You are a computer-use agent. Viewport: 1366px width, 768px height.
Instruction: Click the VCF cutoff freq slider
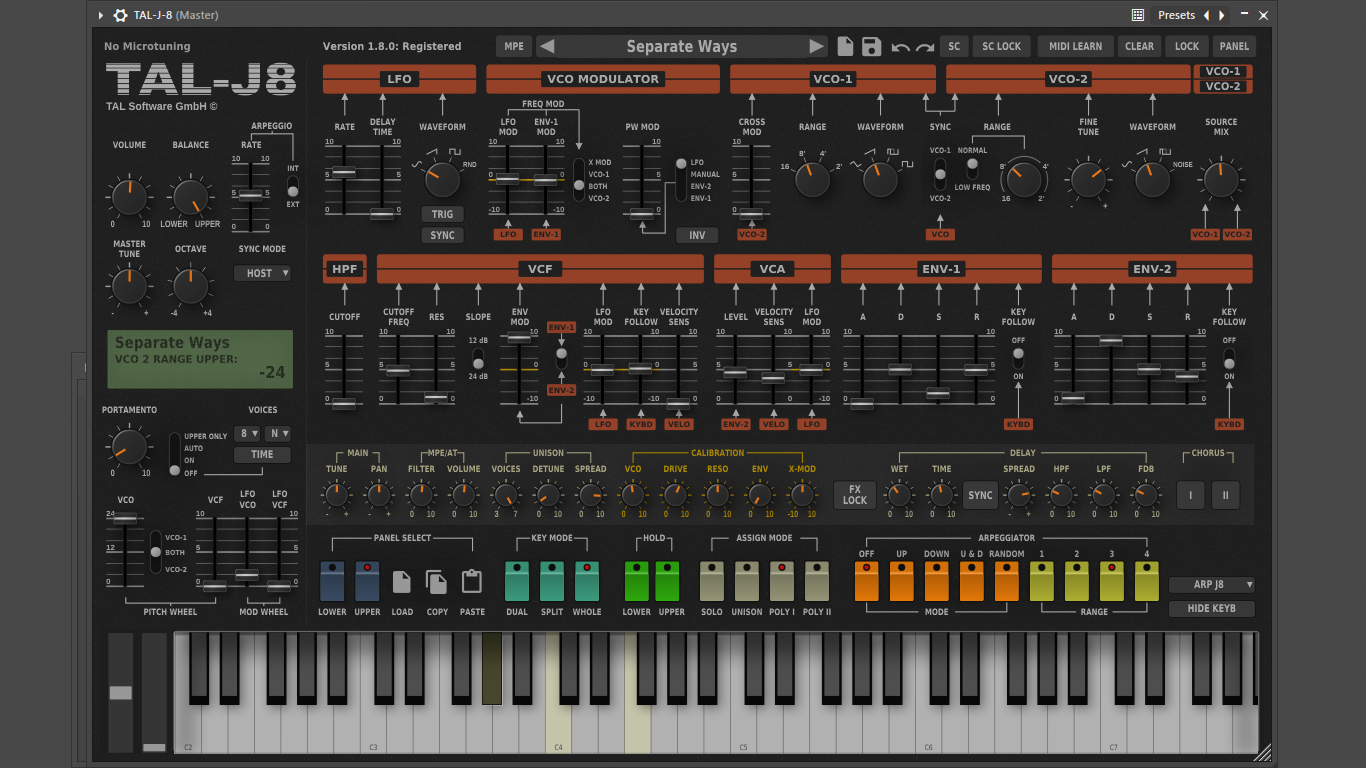(x=398, y=371)
